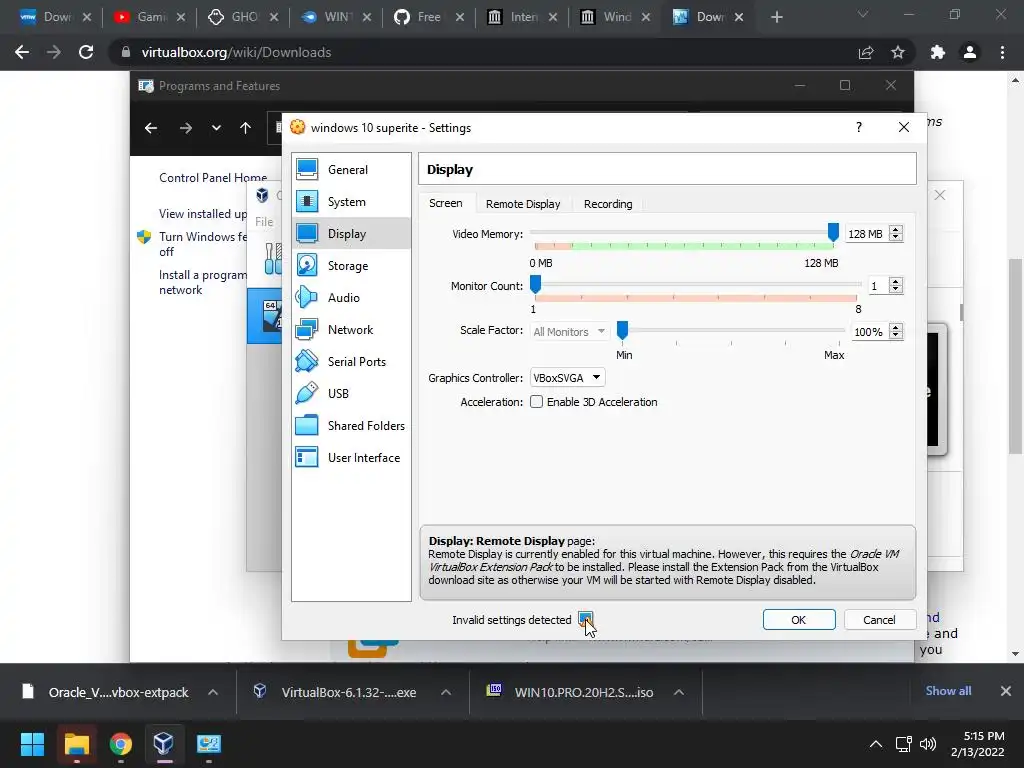Click the Display monitor icon
1024x768 pixels.
coord(307,234)
